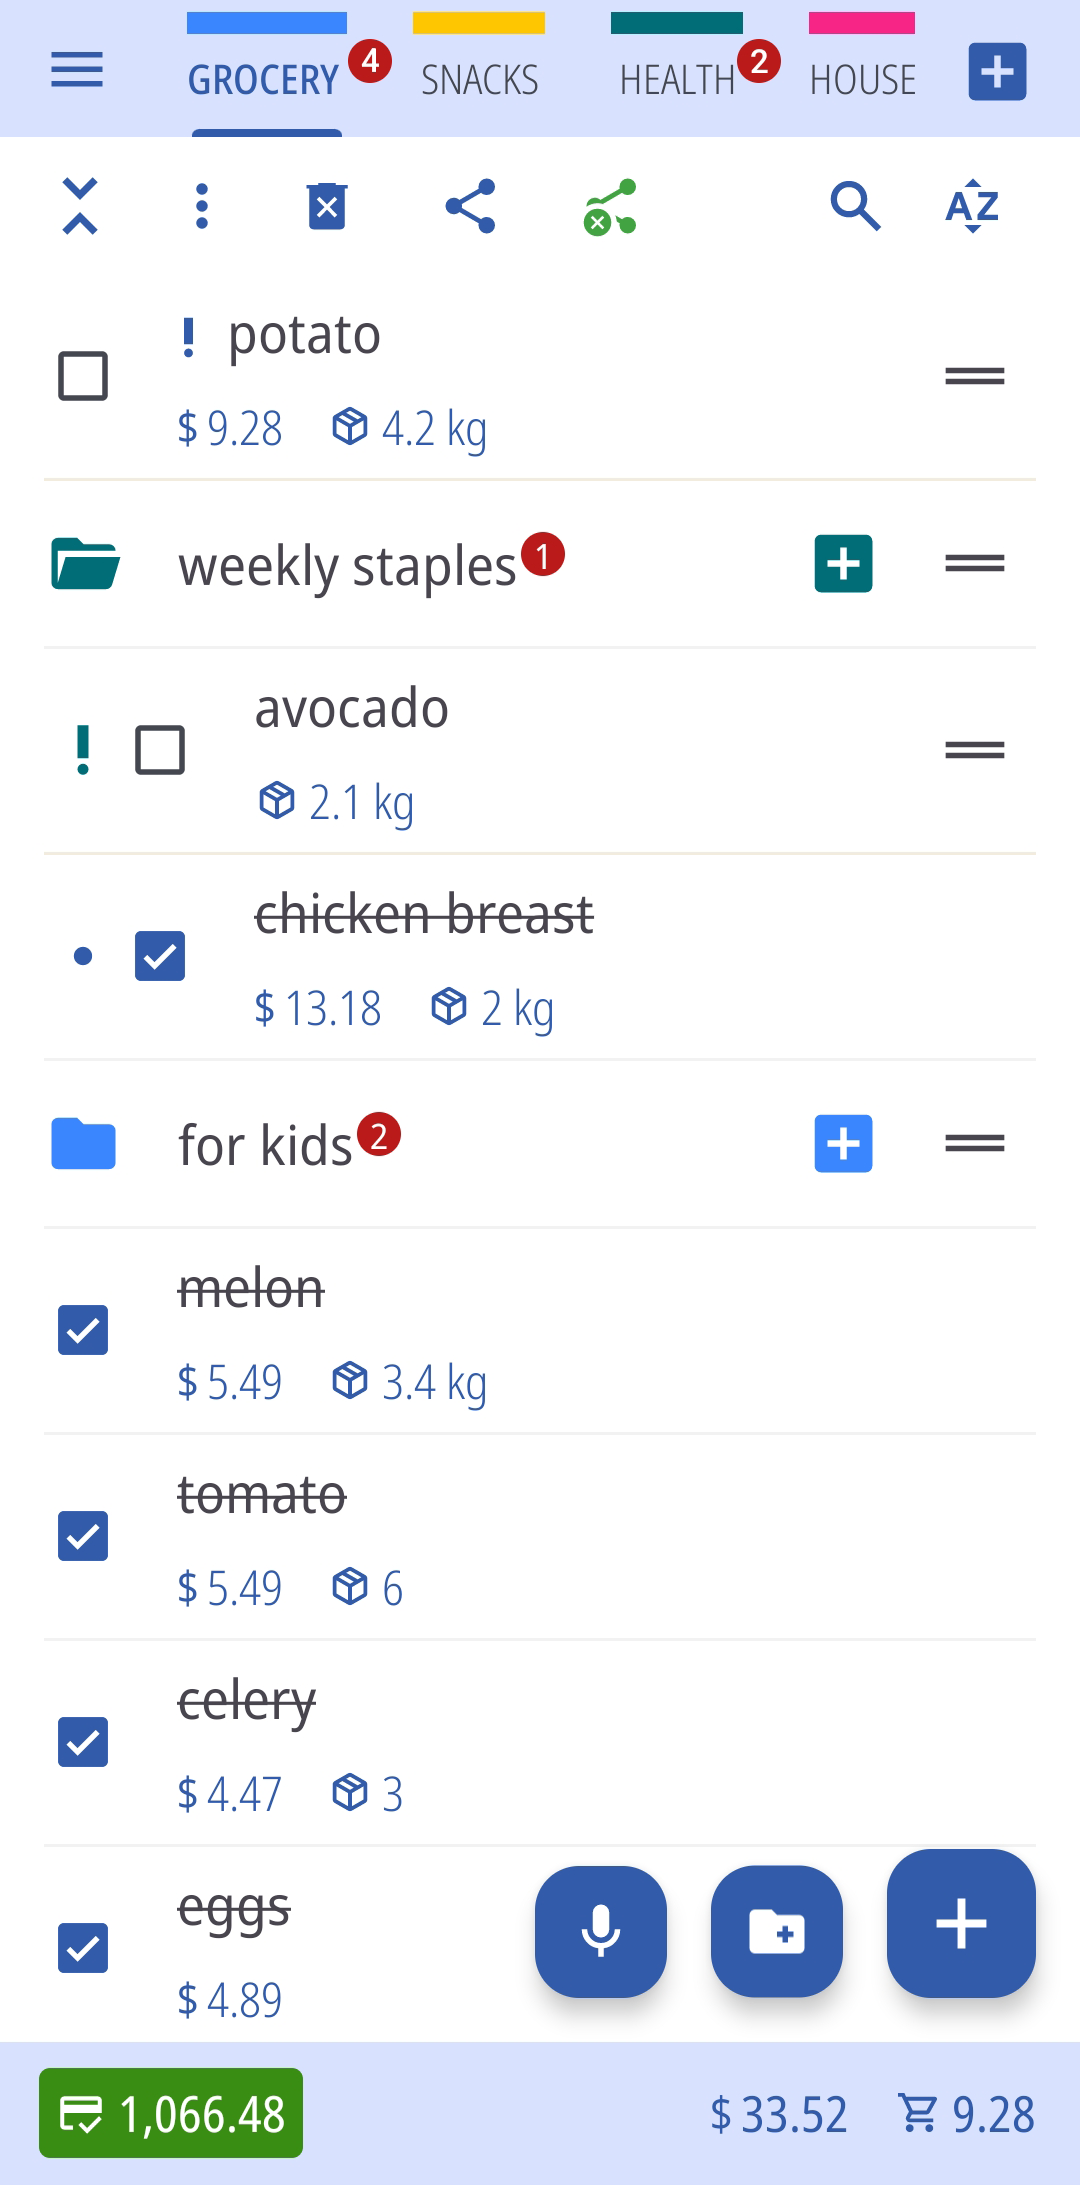
Task: Add item to weekly staples folder
Action: coord(843,564)
